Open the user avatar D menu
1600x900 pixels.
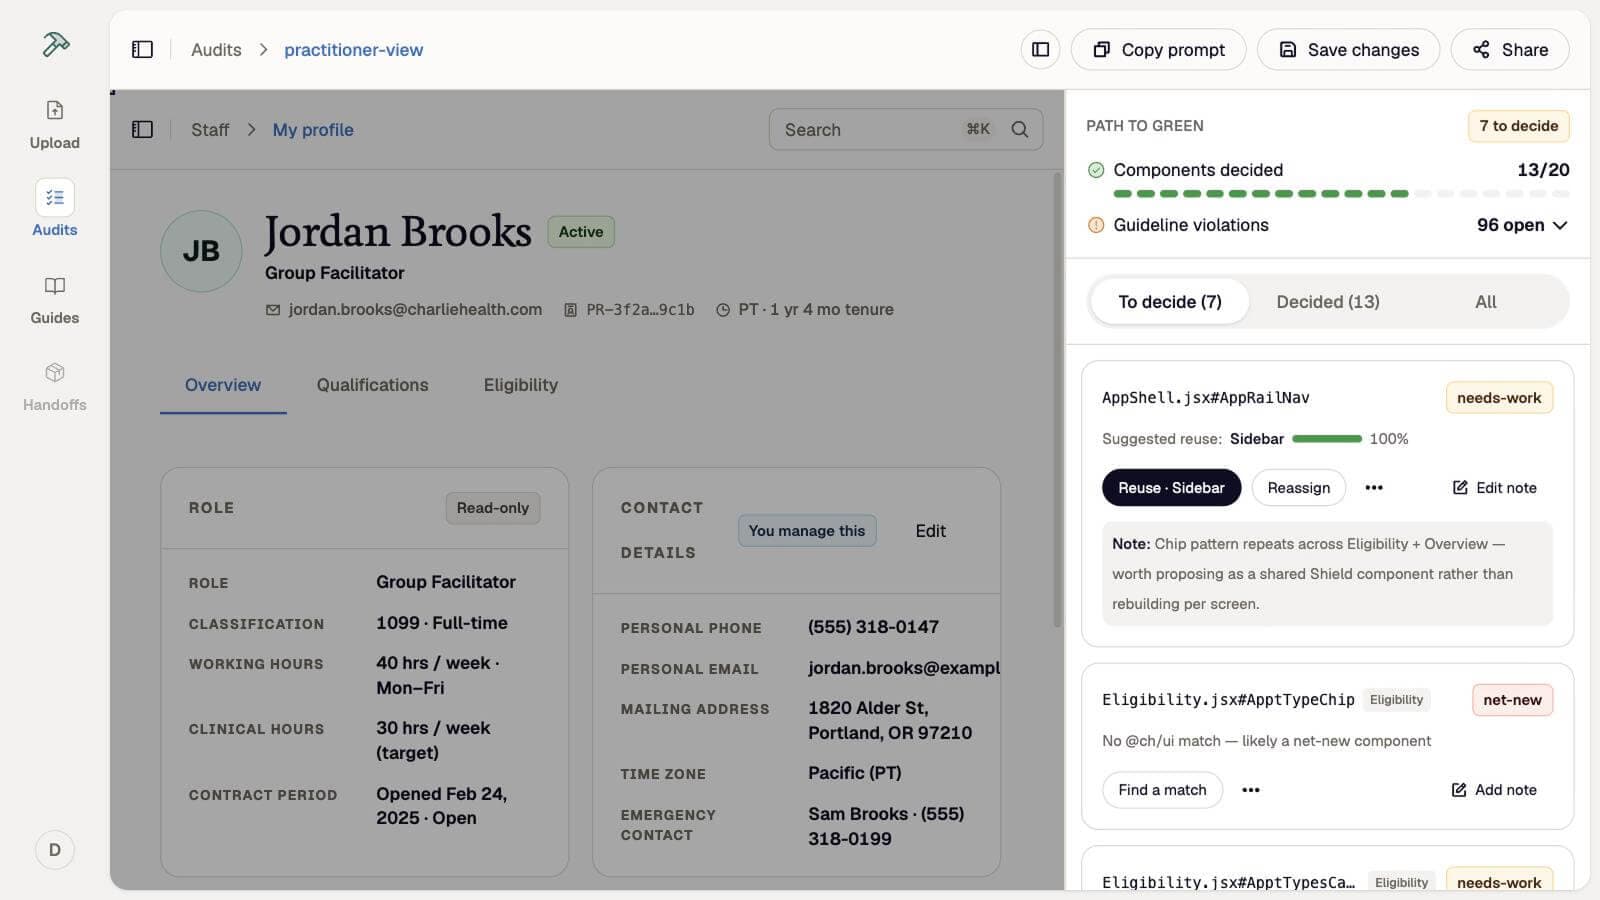(x=54, y=850)
